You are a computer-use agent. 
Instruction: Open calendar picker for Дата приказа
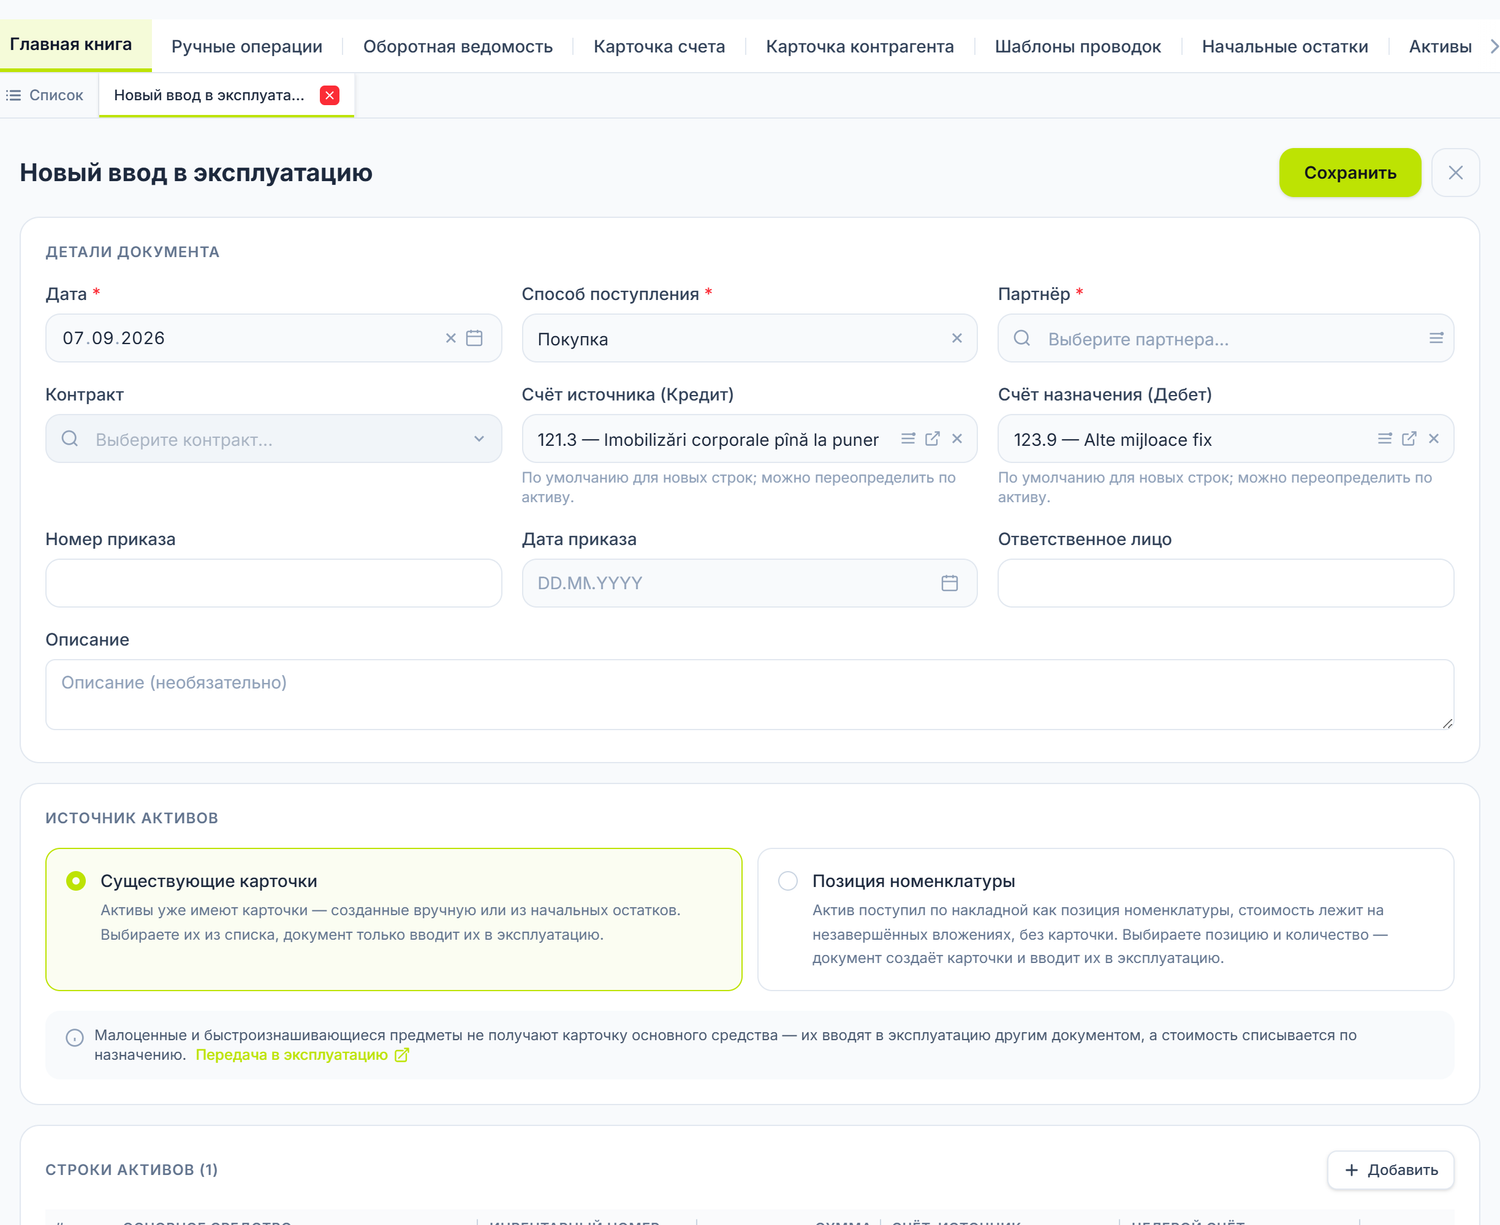coord(950,583)
